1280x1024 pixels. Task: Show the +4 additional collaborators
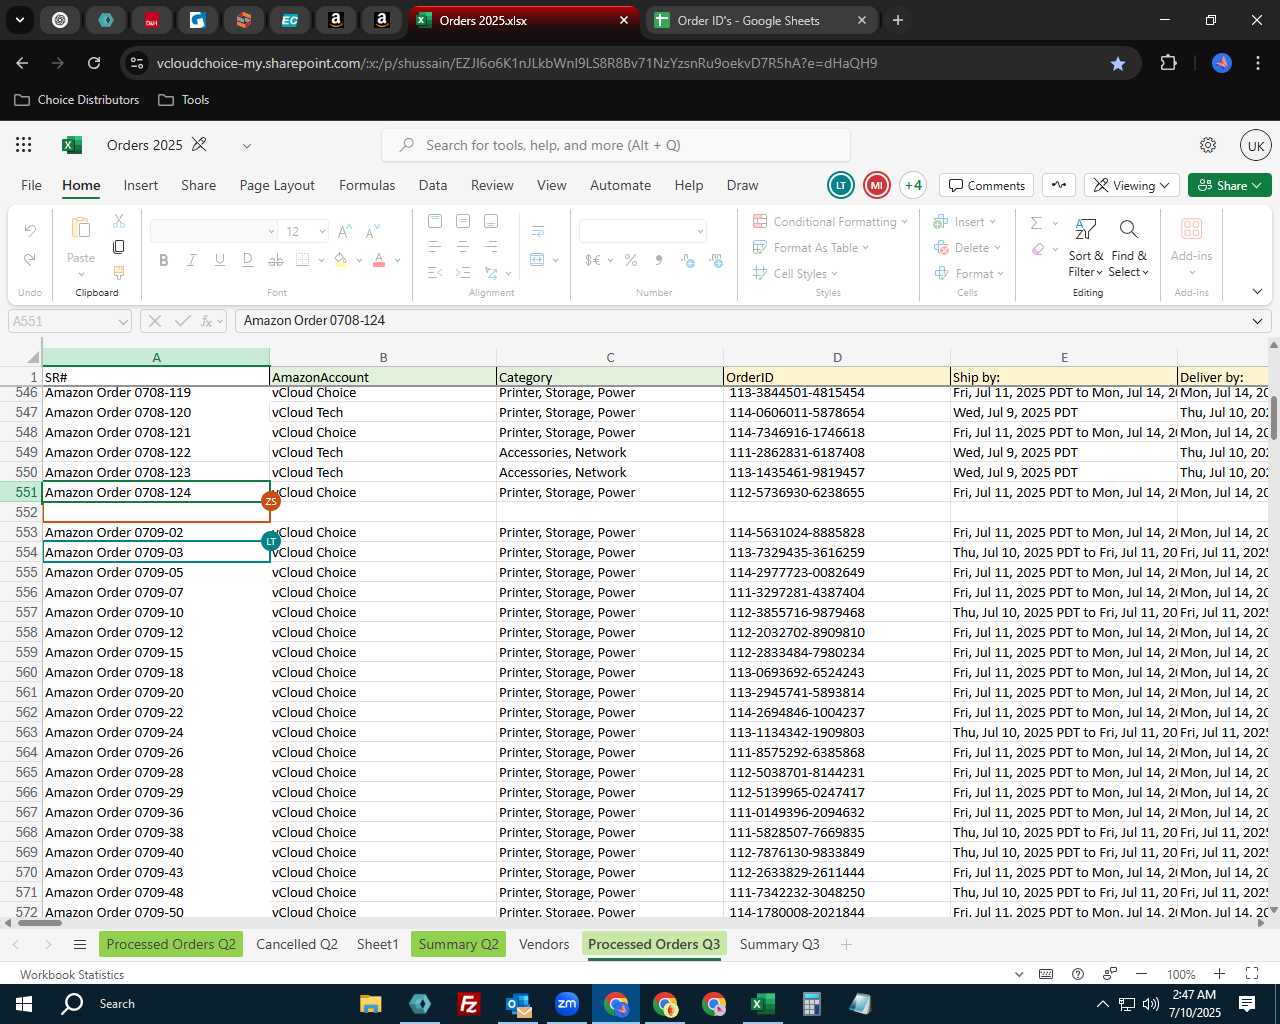(913, 185)
